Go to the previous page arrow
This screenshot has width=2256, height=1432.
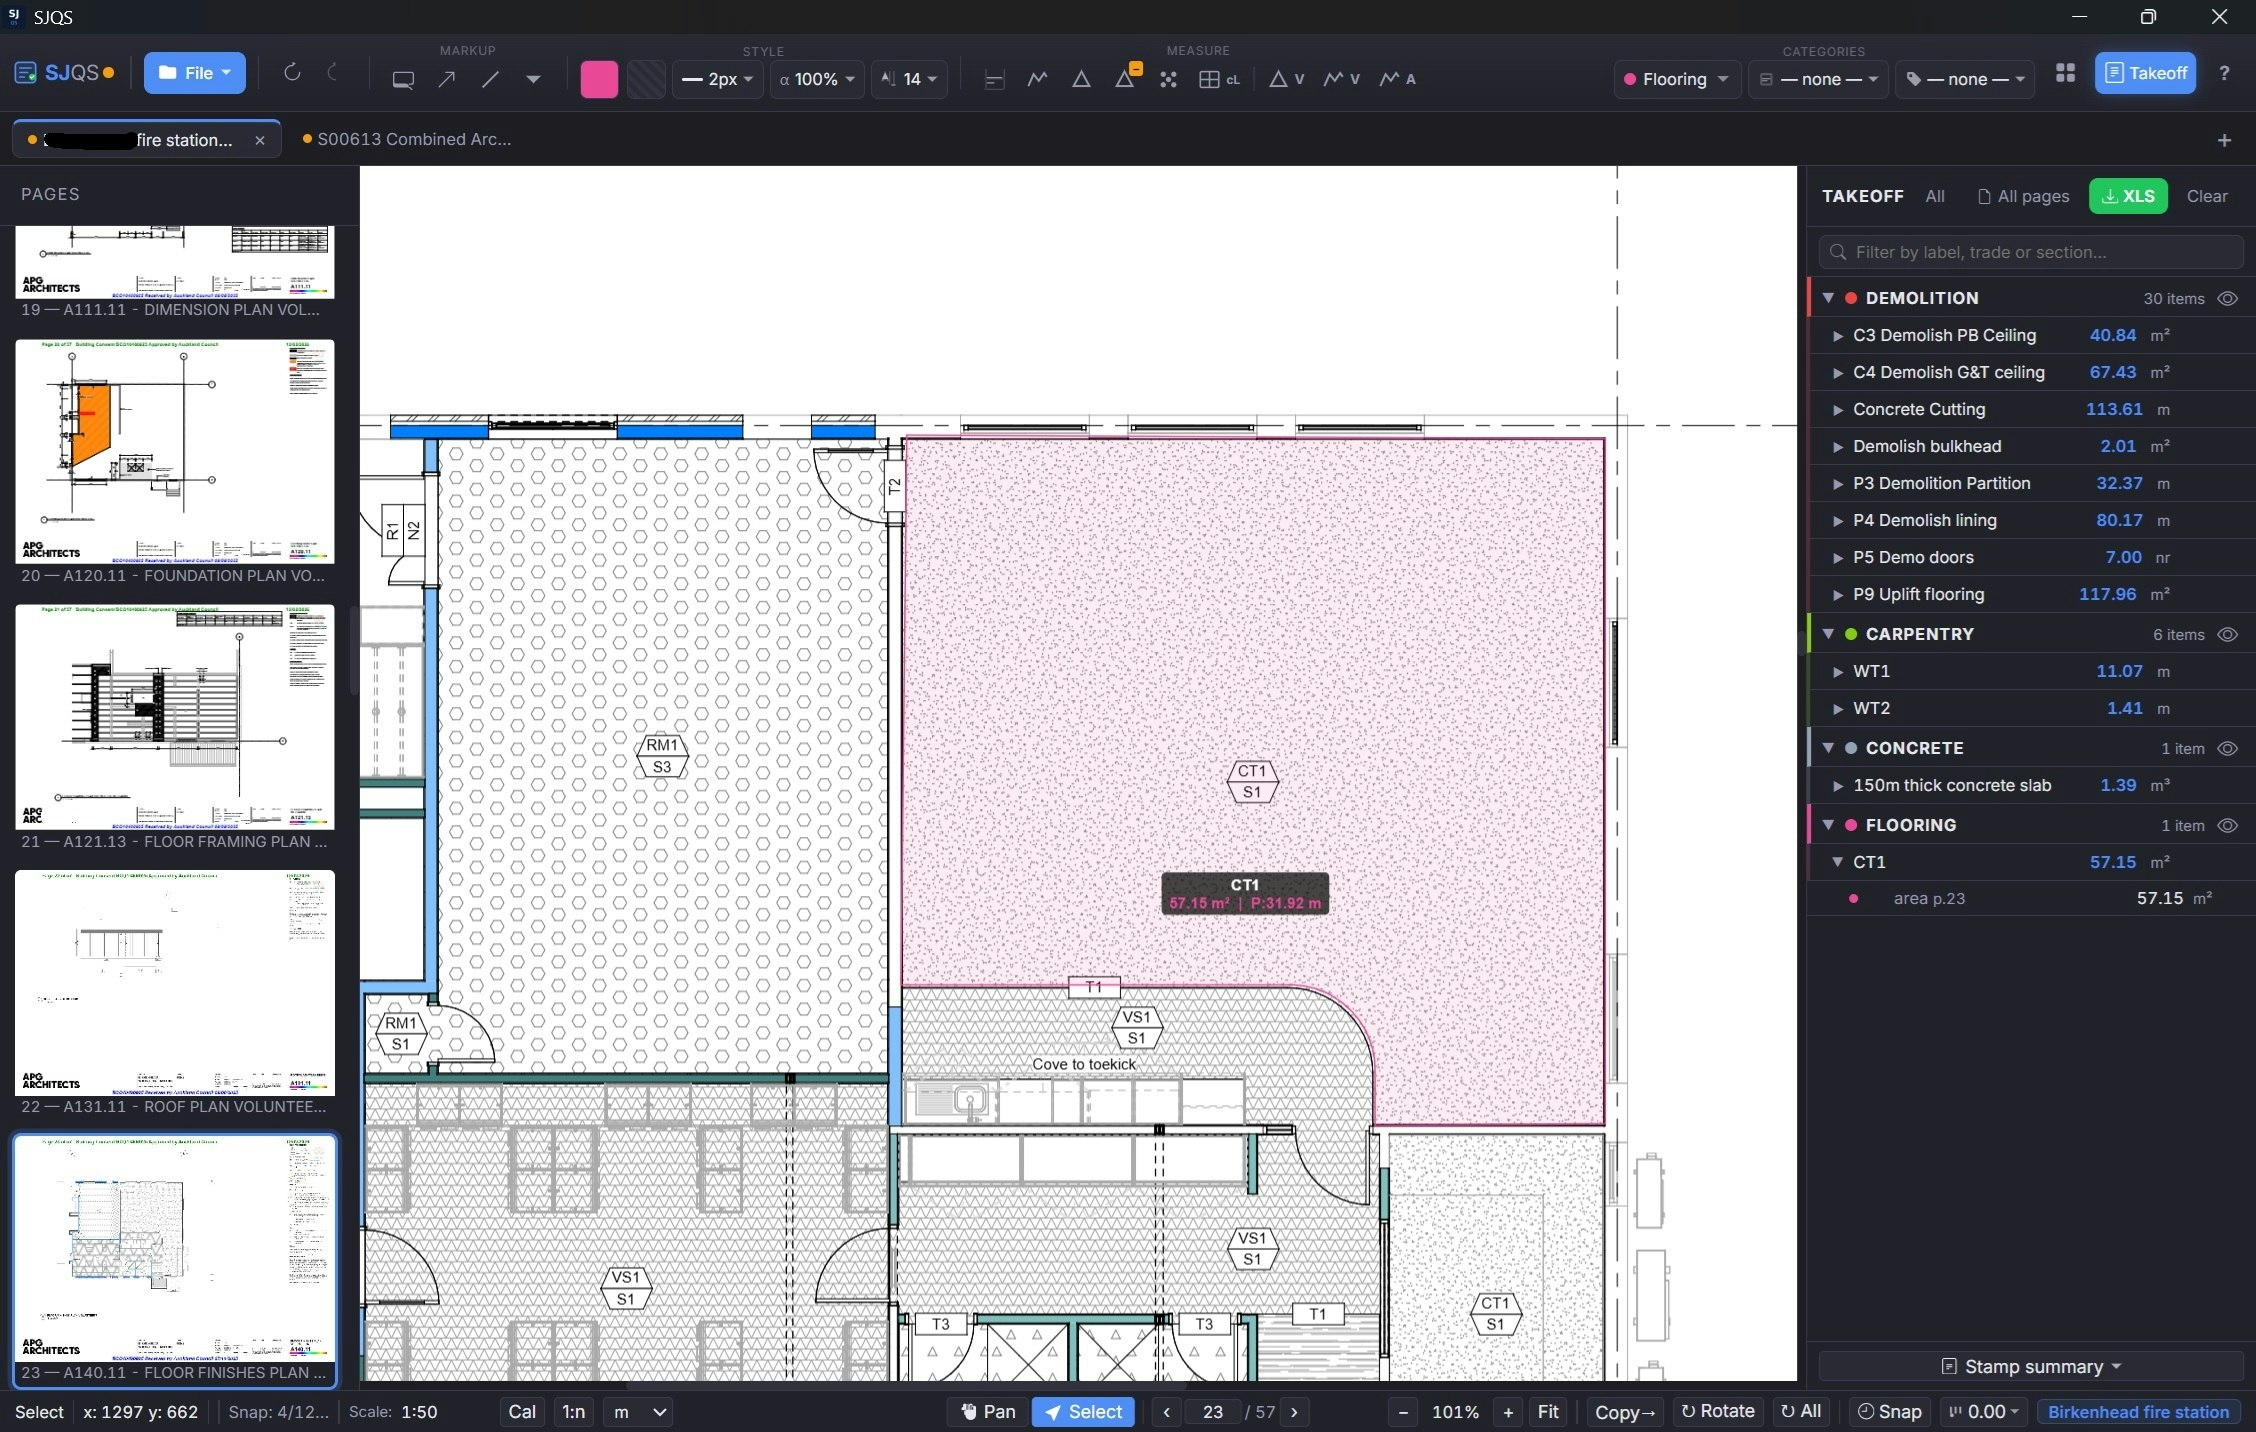[1166, 1412]
